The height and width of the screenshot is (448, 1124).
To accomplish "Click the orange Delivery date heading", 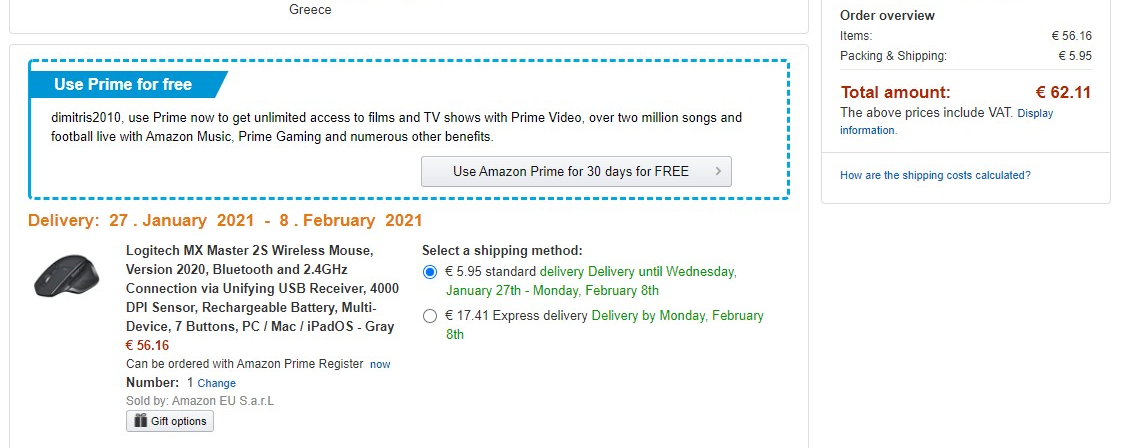I will 225,220.
